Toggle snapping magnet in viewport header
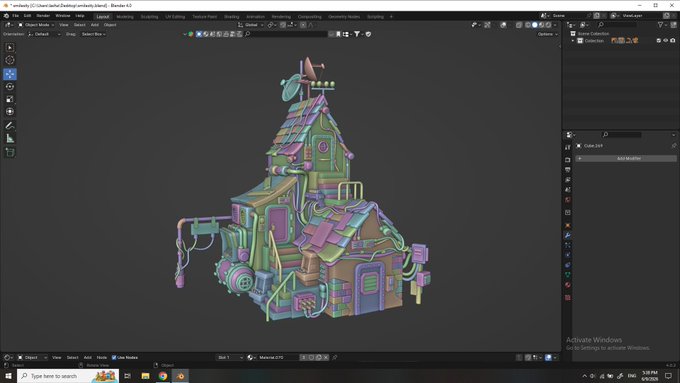This screenshot has width=680, height=383. [x=283, y=25]
